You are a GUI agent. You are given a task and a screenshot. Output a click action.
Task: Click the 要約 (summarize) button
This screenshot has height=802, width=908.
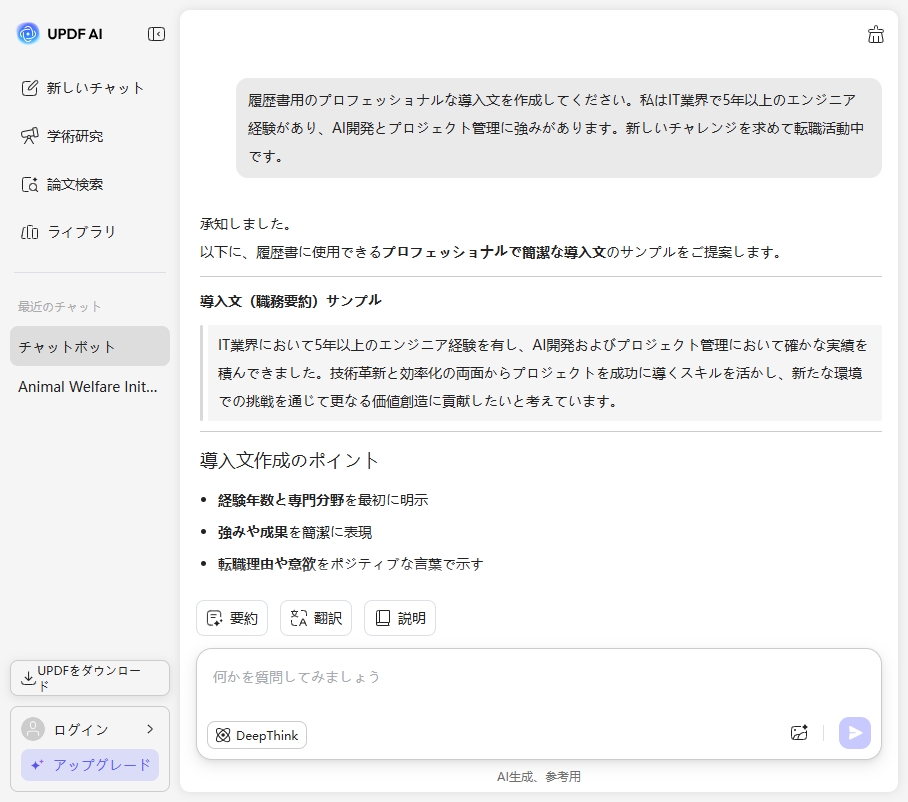[232, 618]
